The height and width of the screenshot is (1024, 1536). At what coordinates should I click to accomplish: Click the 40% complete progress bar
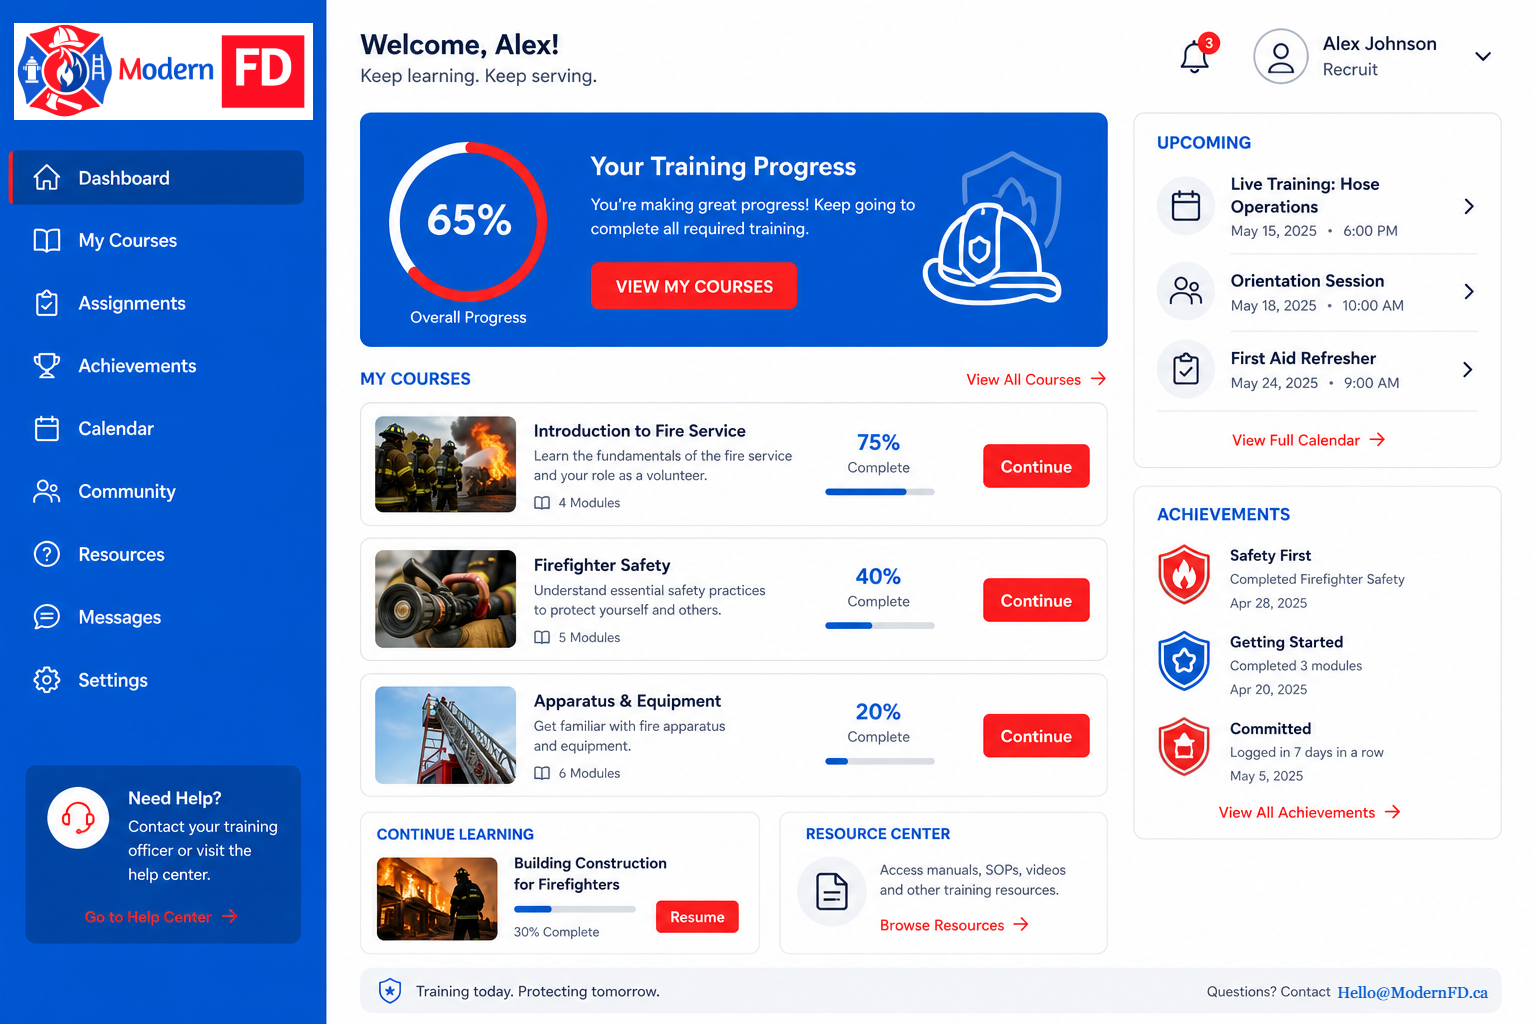click(x=879, y=626)
